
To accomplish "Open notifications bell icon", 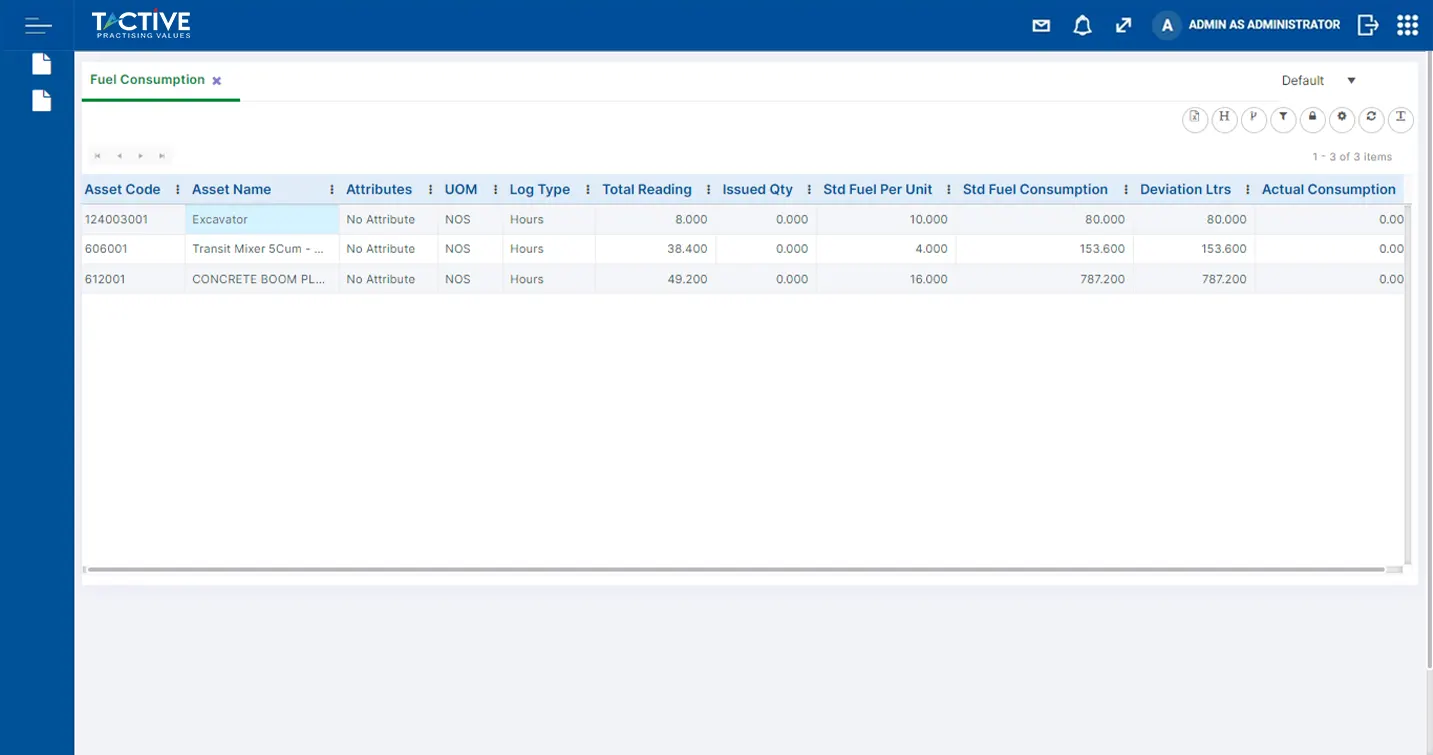I will coord(1082,26).
